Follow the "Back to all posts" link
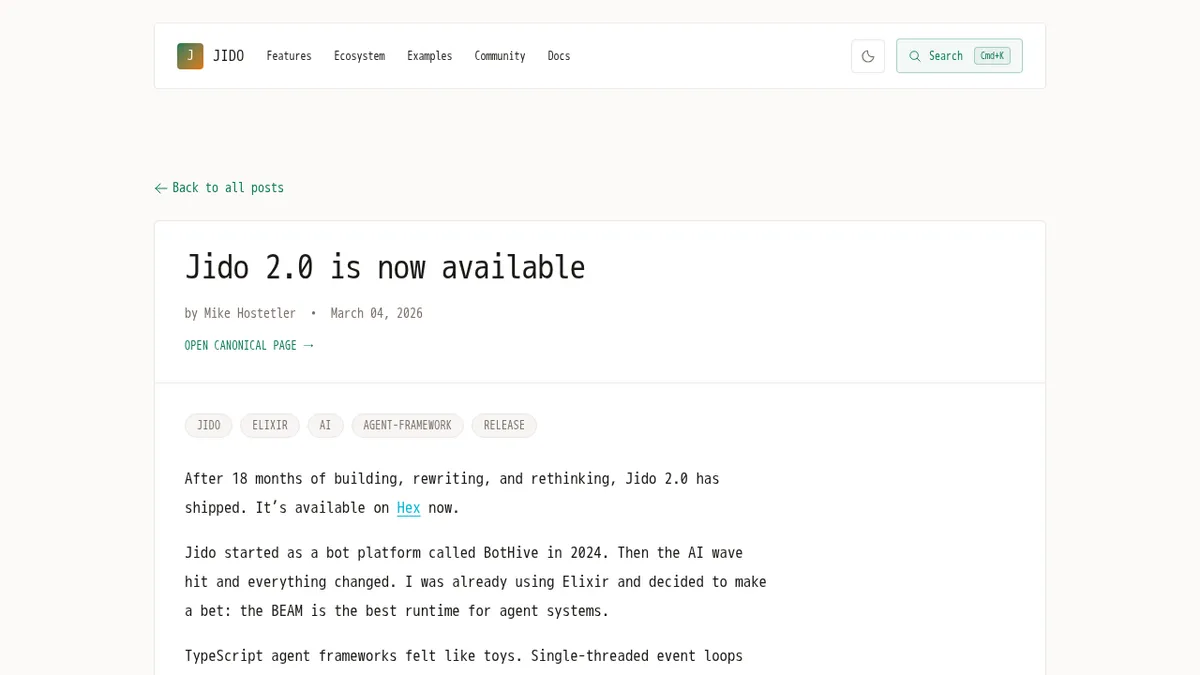The image size is (1200, 675). (228, 188)
